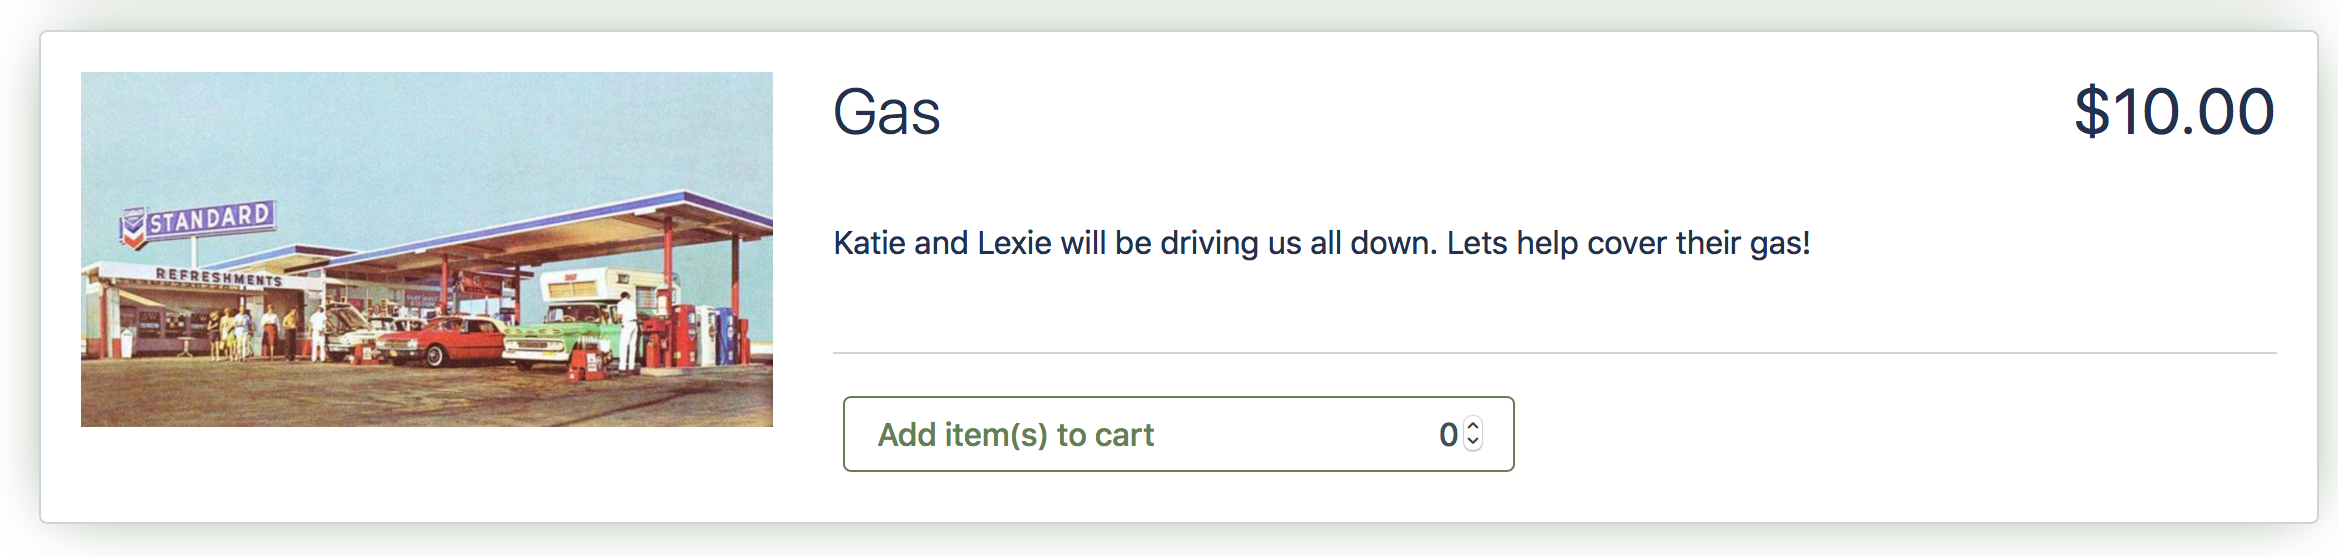Click the Add item(s) to cart label
The width and height of the screenshot is (2338, 556).
[x=1016, y=435]
